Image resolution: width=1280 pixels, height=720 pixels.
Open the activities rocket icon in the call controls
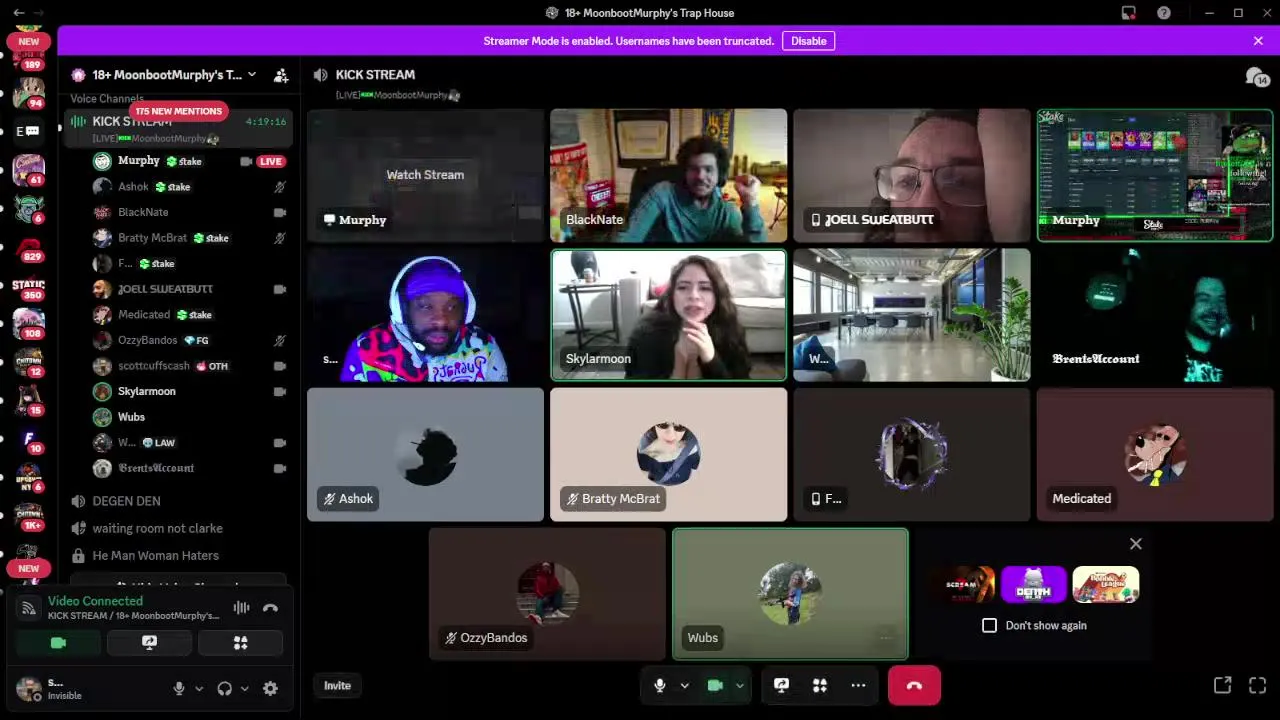click(820, 685)
